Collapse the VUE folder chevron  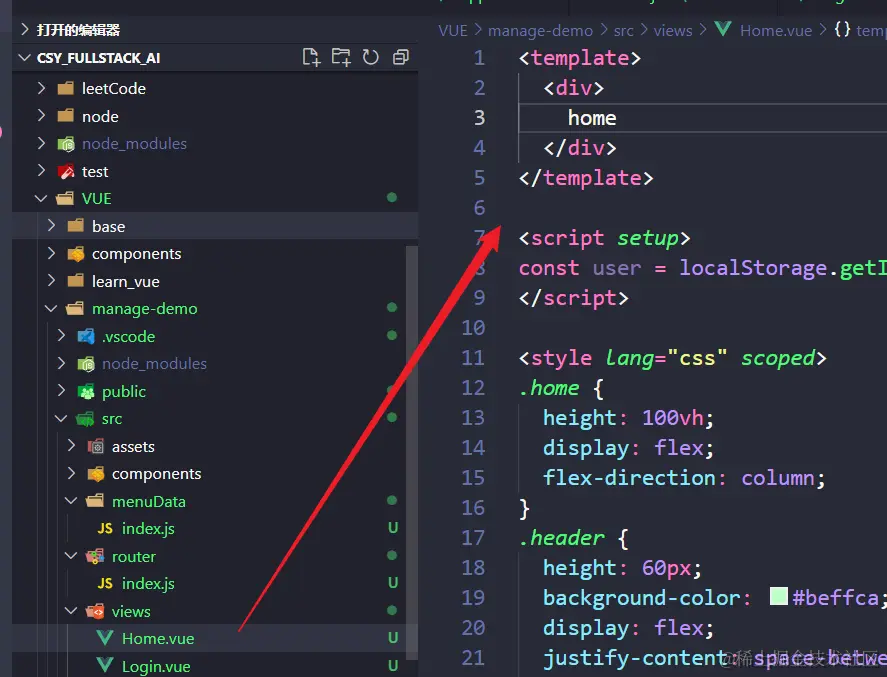(41, 199)
